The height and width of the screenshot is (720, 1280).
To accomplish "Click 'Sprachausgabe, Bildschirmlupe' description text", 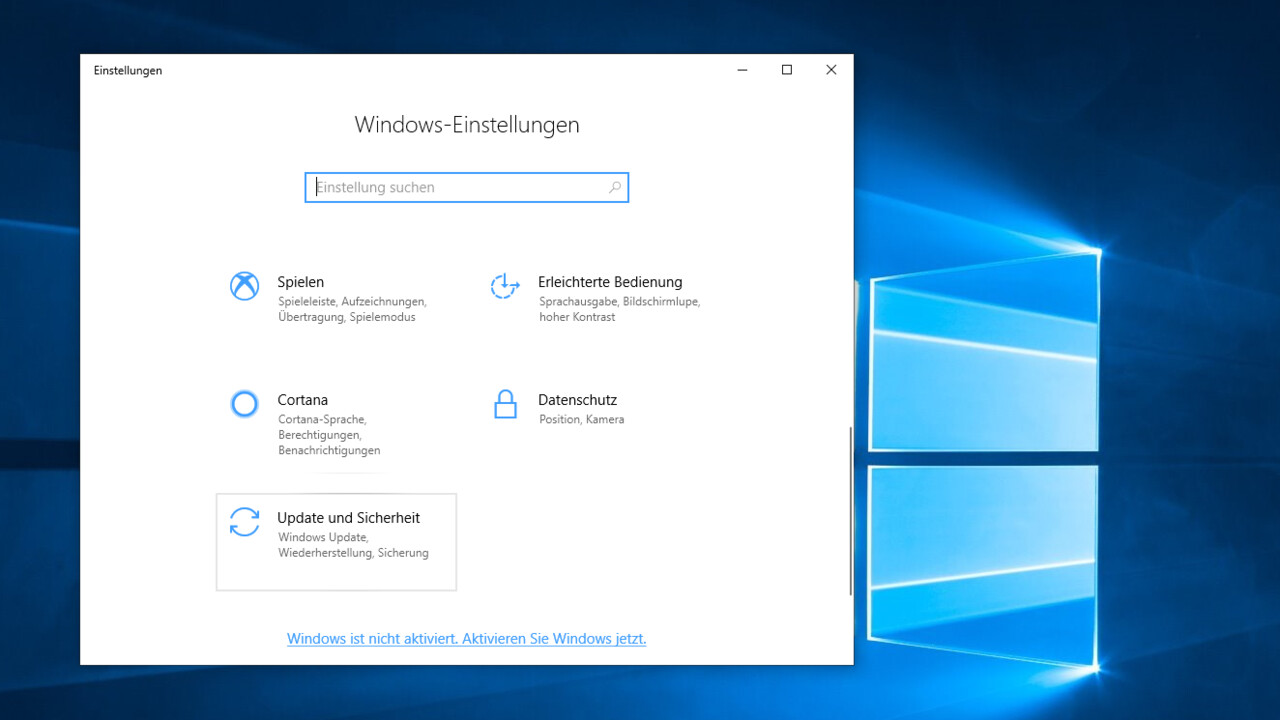I will (620, 301).
